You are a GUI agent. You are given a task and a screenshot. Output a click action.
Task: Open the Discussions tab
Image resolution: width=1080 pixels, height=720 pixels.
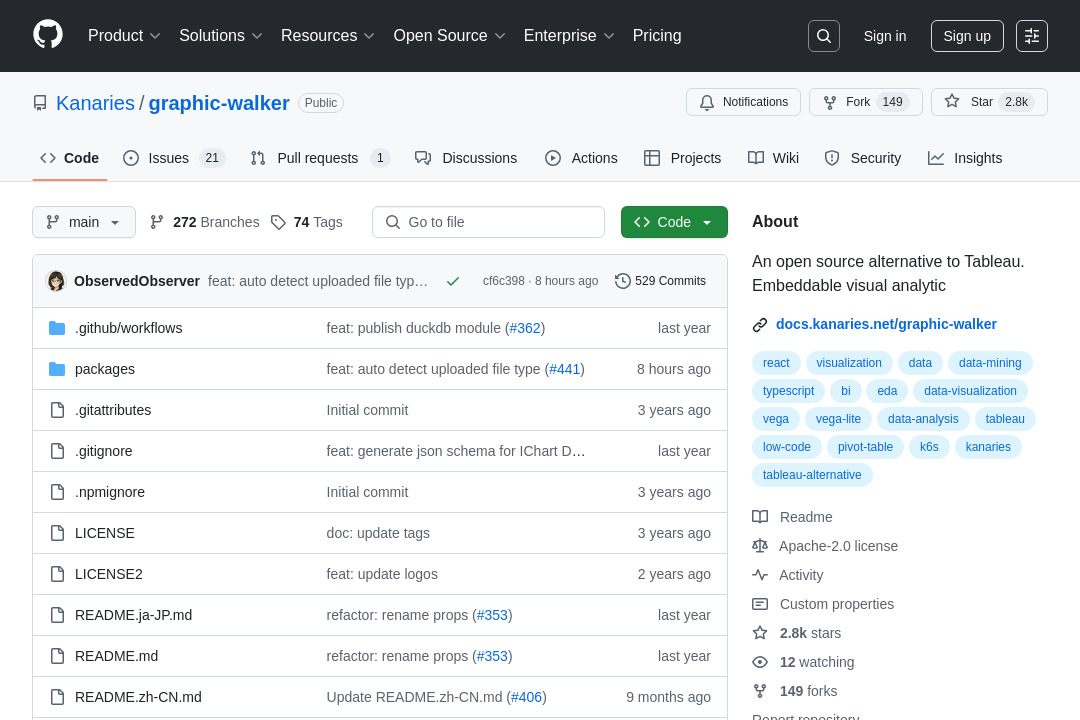coord(466,158)
